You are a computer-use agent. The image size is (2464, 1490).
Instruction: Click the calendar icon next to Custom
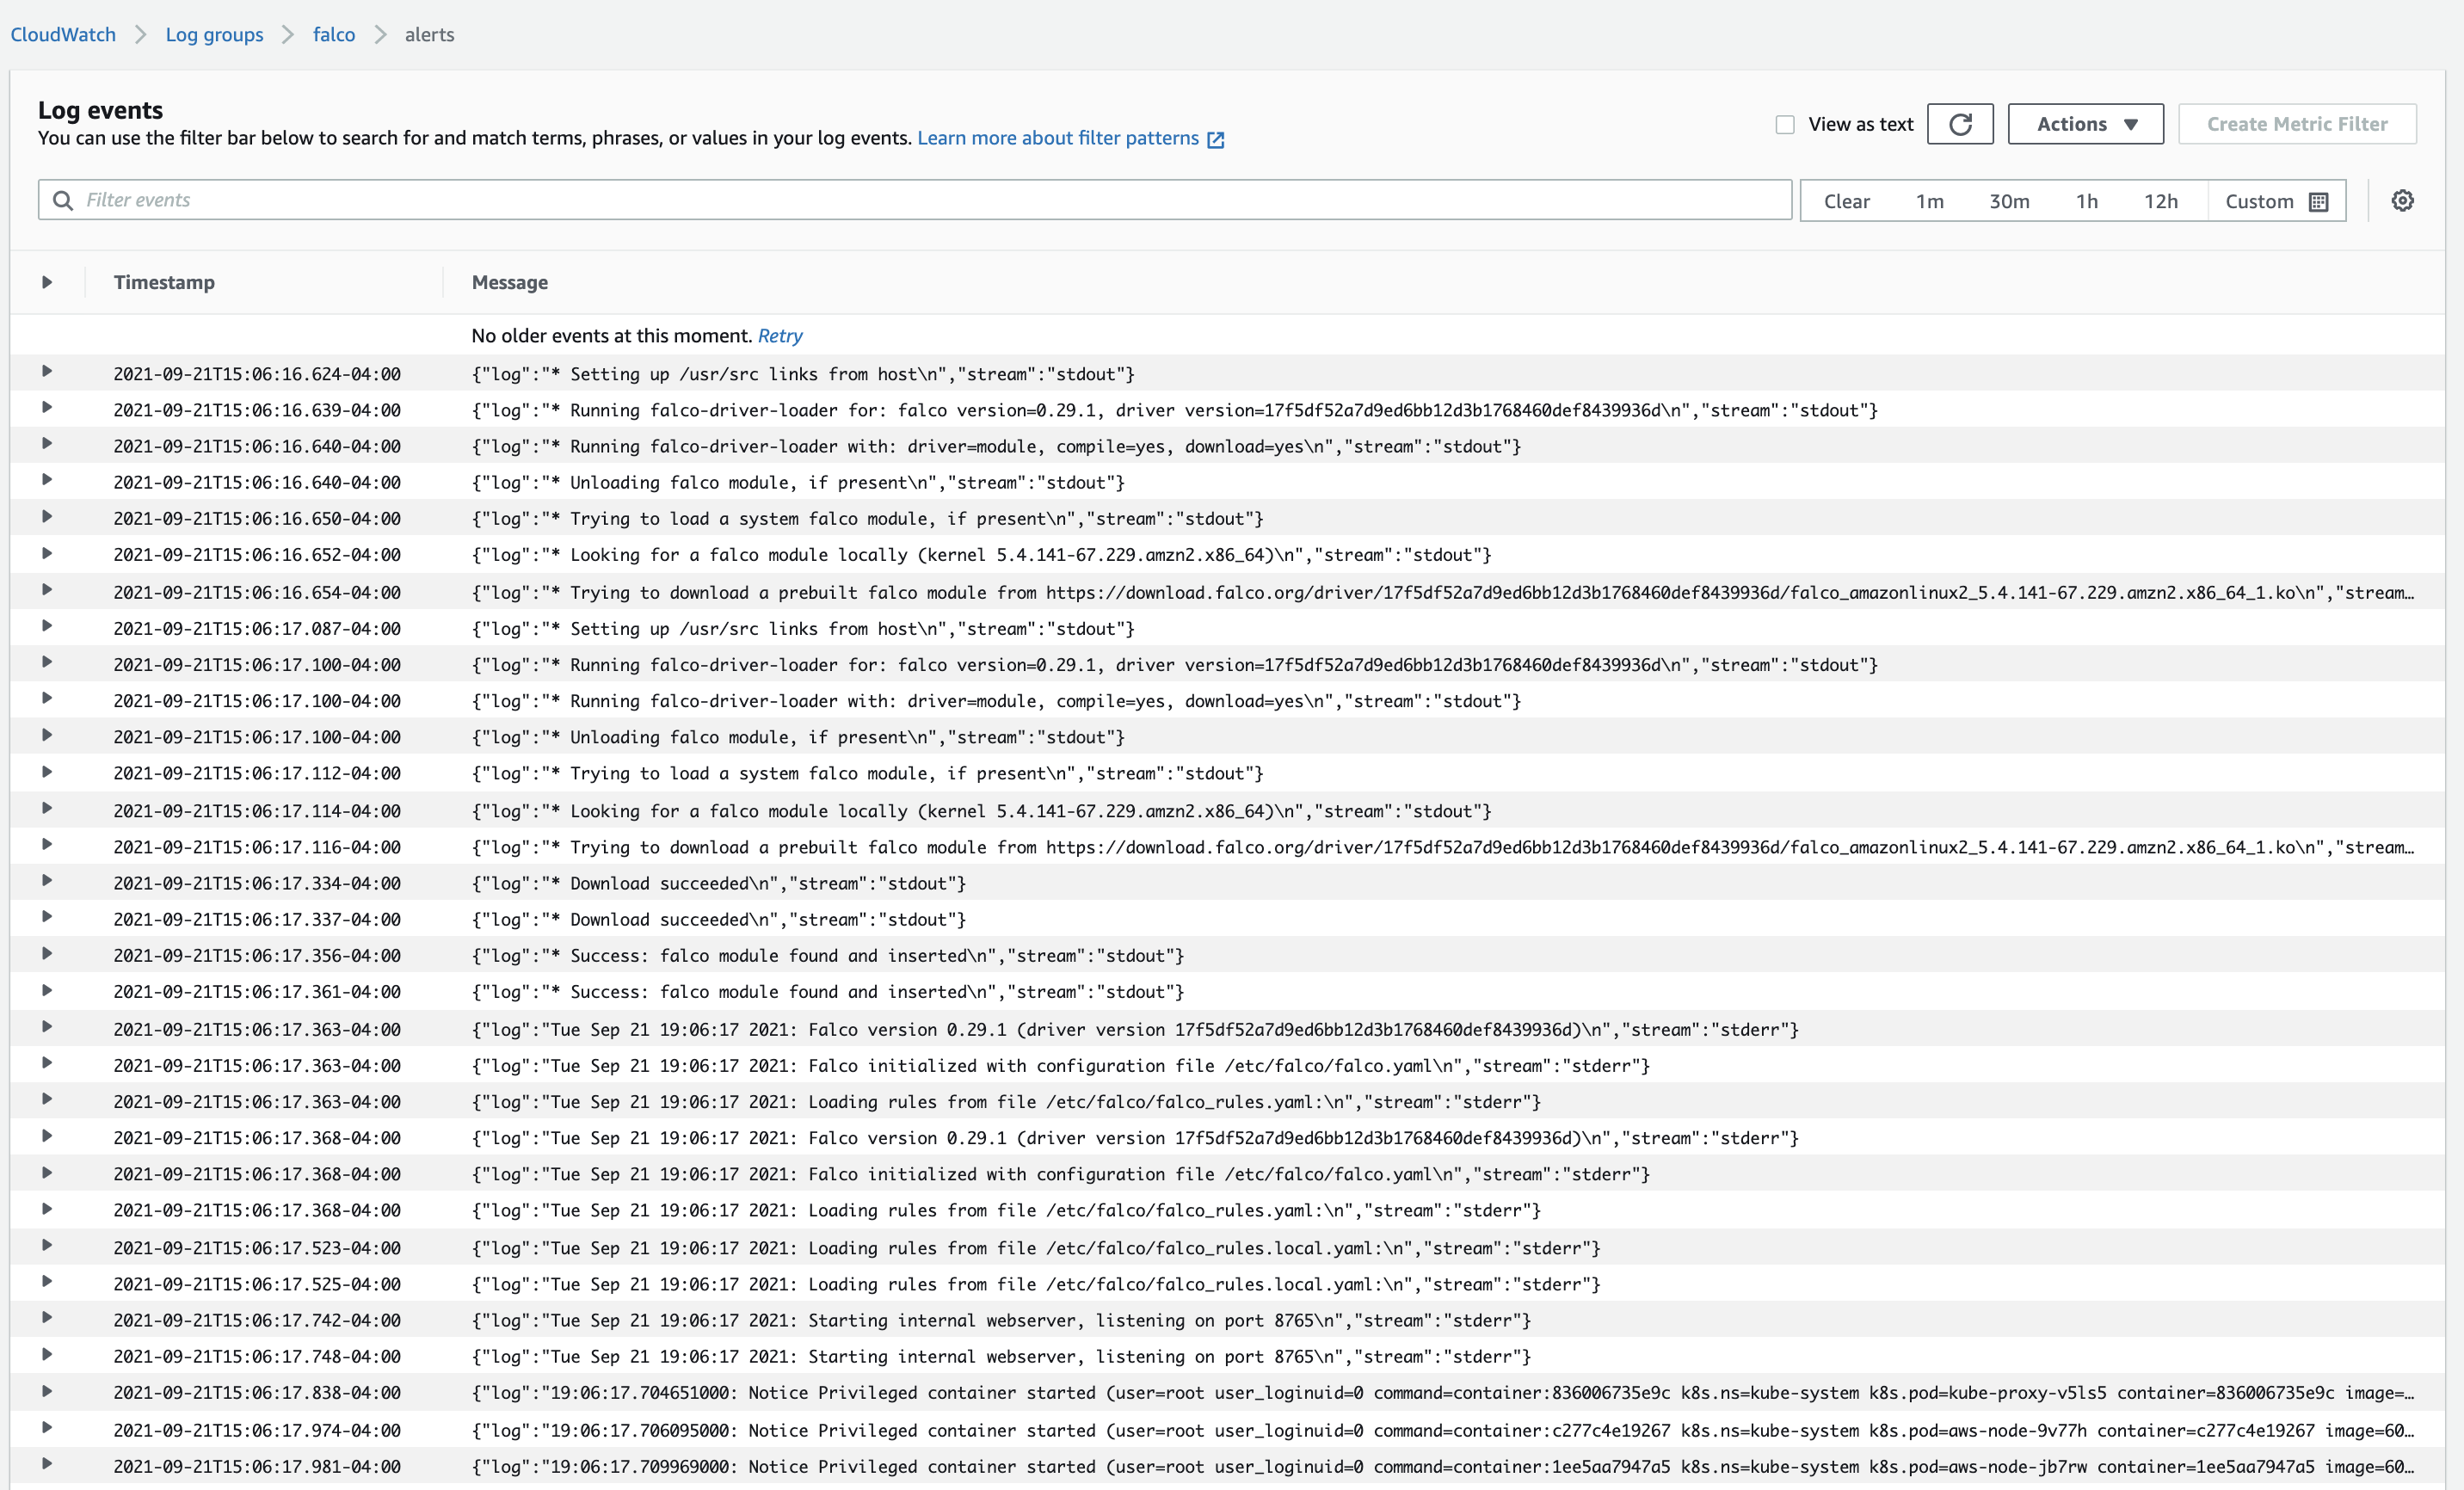point(2318,202)
